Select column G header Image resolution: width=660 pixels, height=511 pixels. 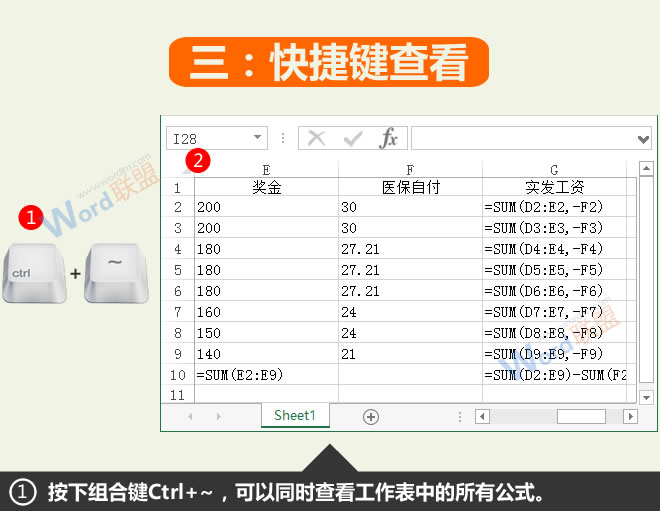point(554,170)
